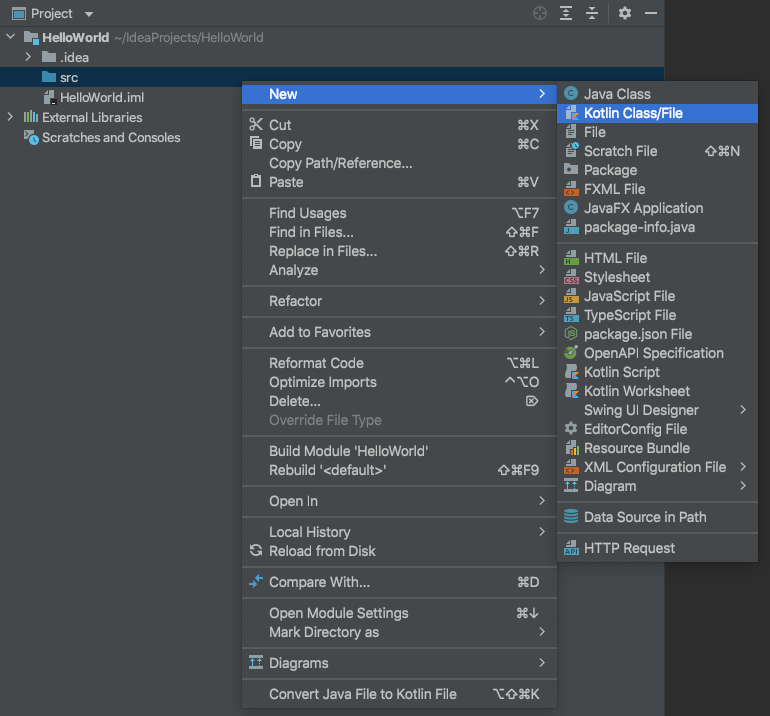
Task: Select Rebuild '<default>'
Action: (x=399, y=470)
